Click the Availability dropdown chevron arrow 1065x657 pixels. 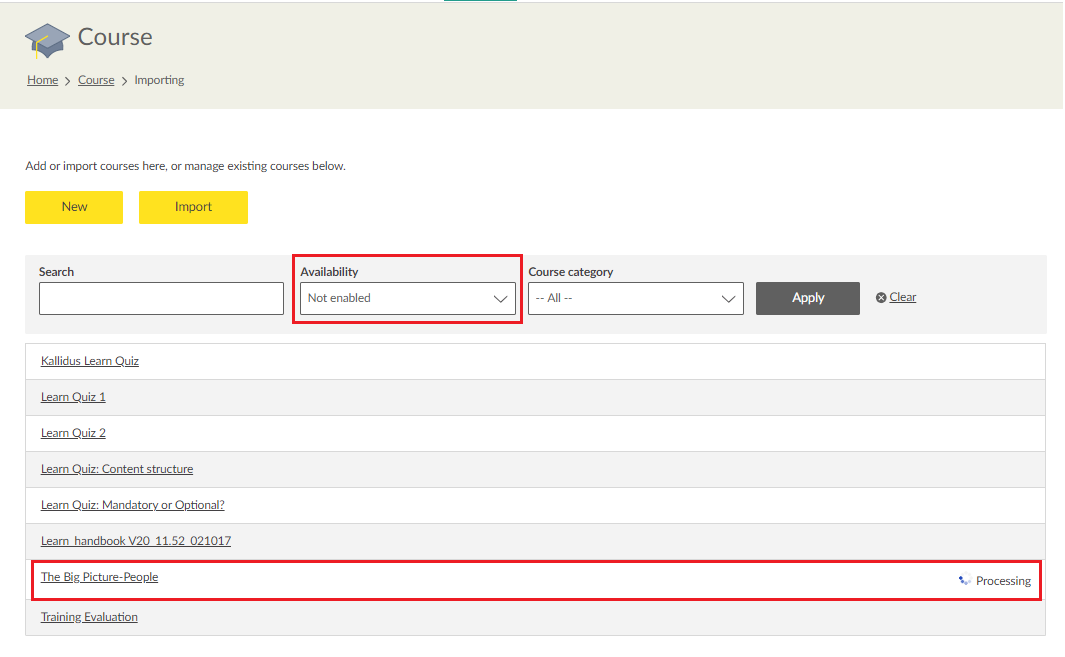tap(501, 298)
